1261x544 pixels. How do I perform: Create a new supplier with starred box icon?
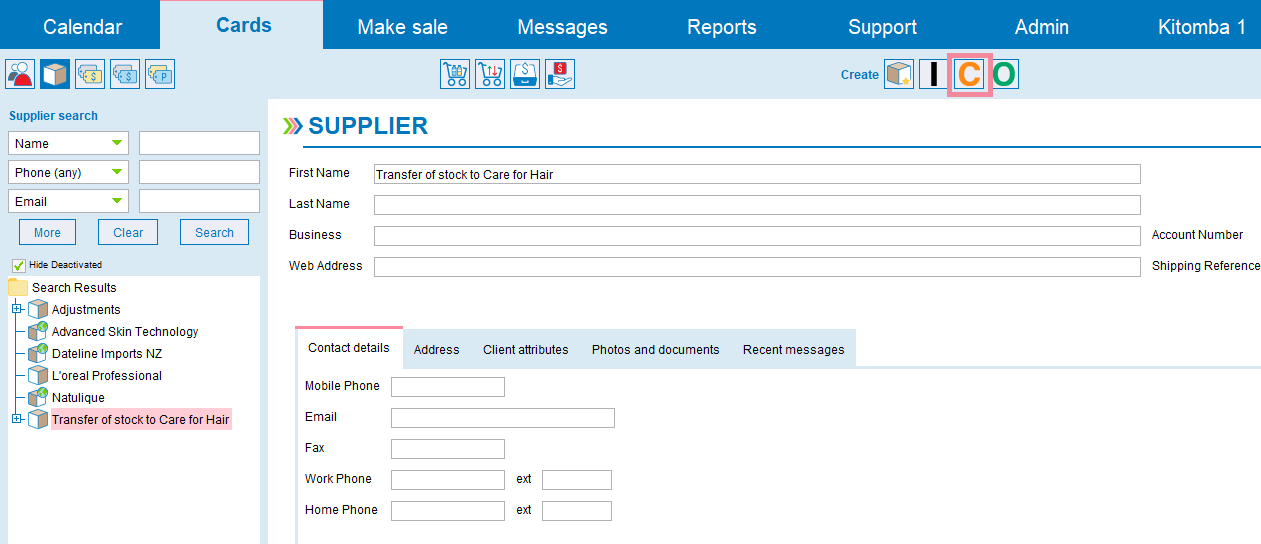click(899, 74)
